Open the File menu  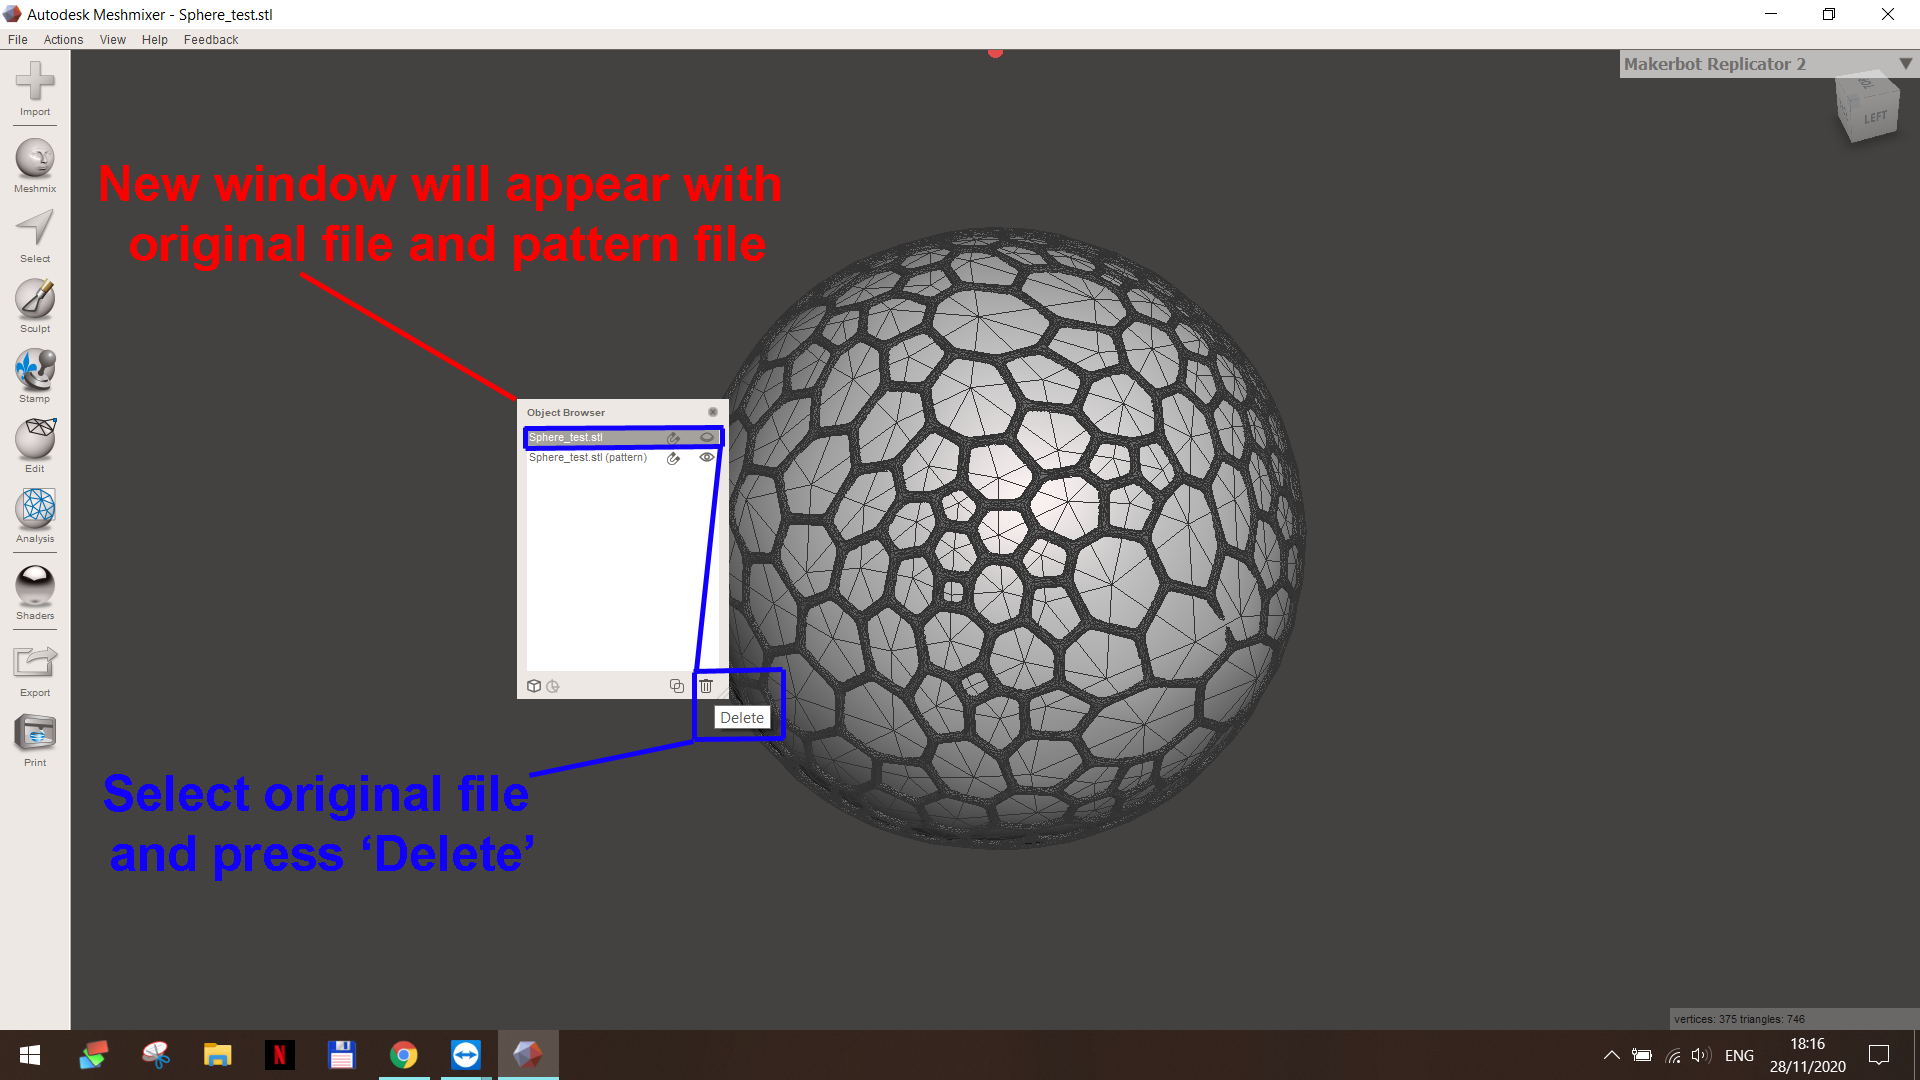coord(17,39)
